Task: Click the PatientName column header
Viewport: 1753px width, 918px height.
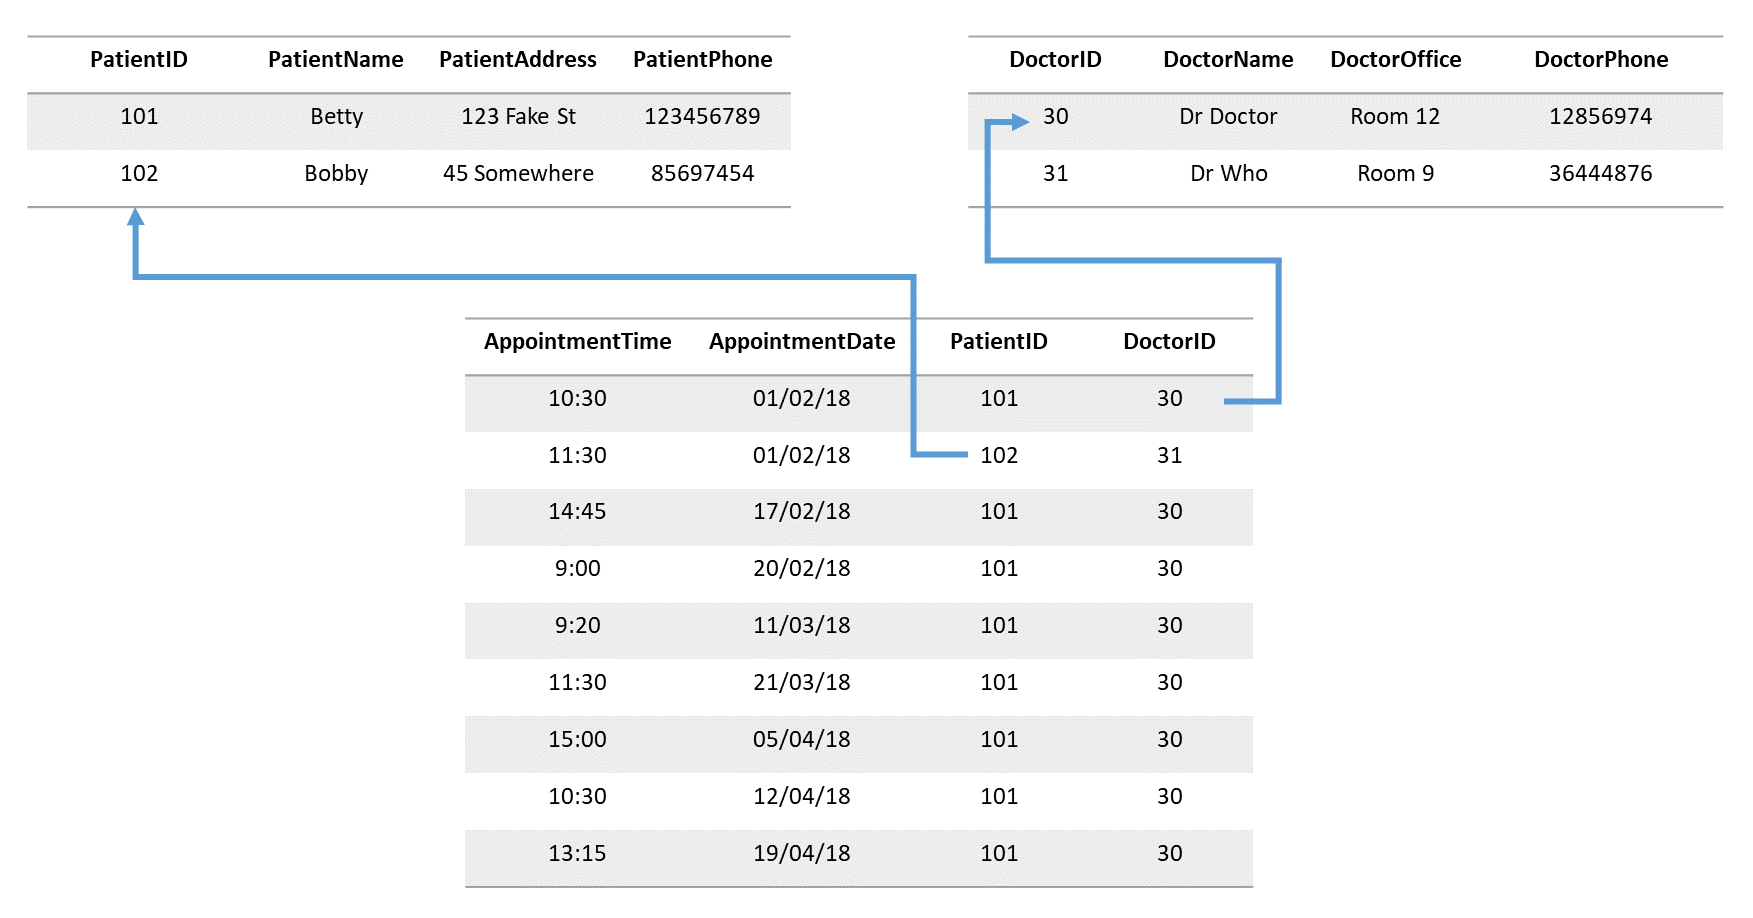Action: coord(336,60)
